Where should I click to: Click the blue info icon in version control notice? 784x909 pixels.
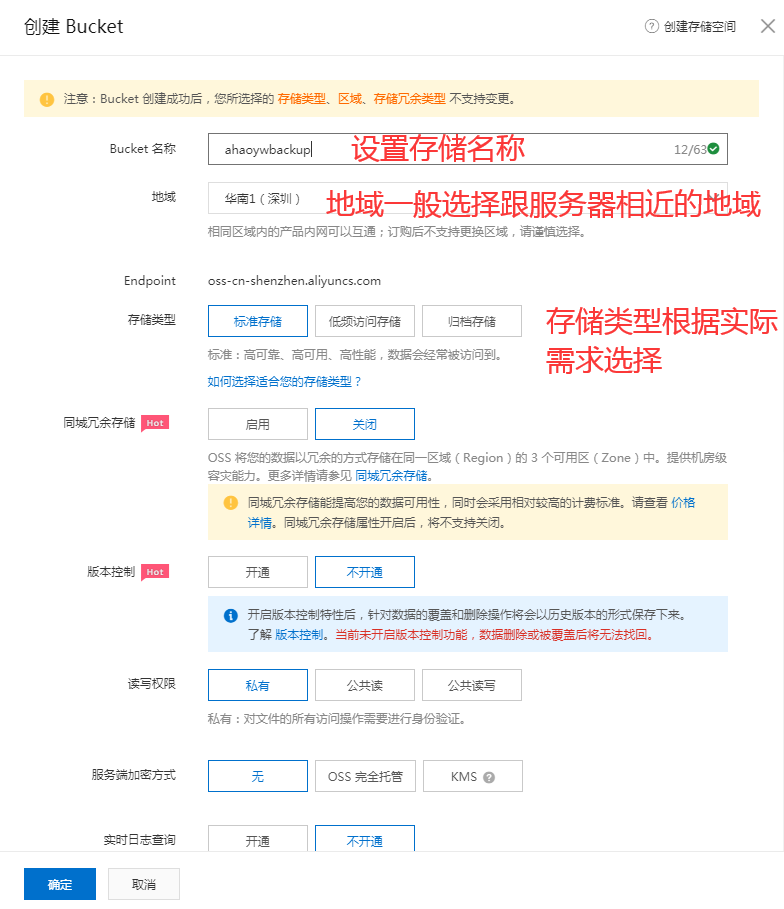point(230,615)
